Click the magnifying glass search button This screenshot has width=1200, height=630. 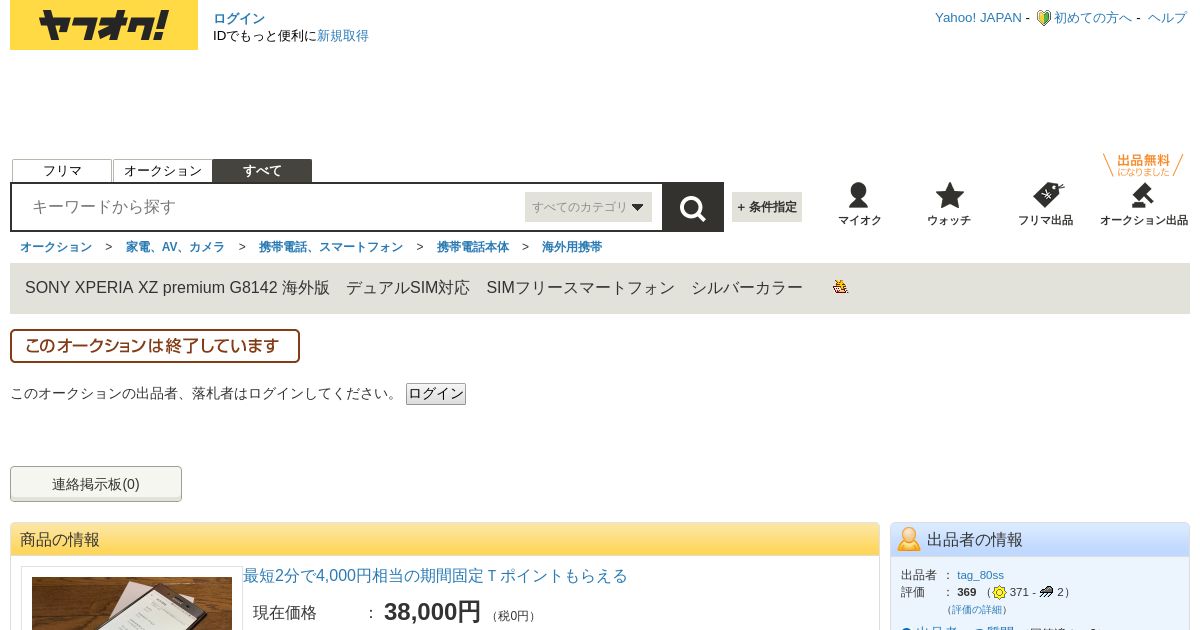coord(693,207)
